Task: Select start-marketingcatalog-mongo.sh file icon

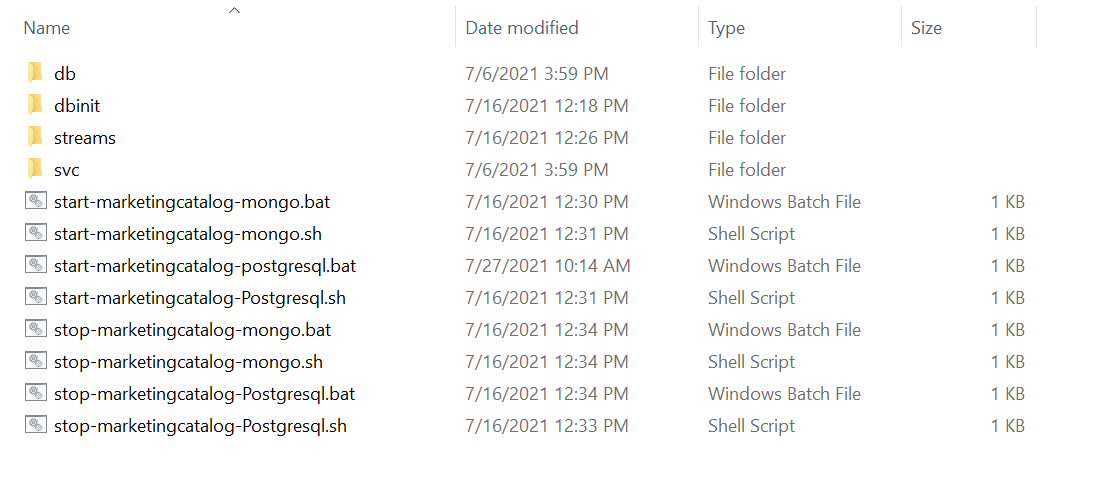Action: 36,233
